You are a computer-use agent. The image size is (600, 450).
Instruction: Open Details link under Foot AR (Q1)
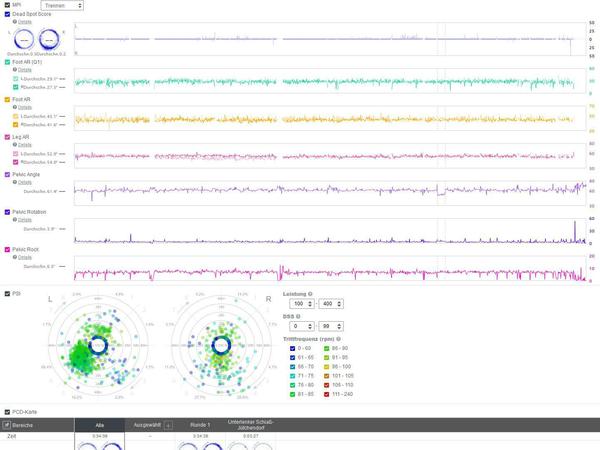coord(25,70)
